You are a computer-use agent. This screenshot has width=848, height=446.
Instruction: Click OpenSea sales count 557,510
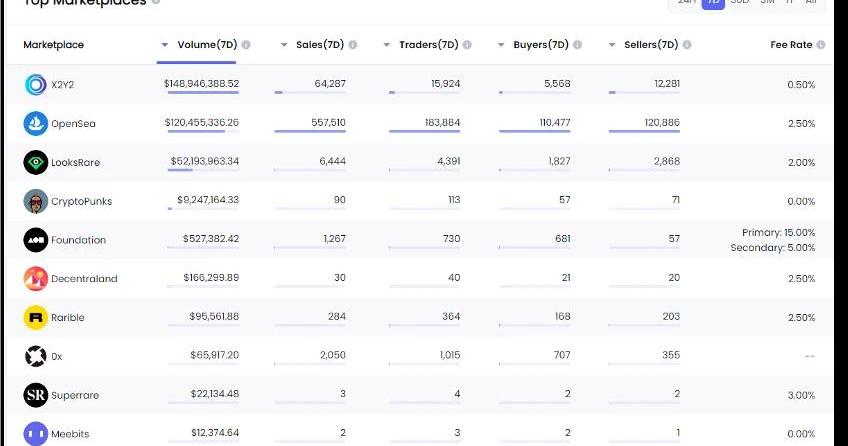328,123
